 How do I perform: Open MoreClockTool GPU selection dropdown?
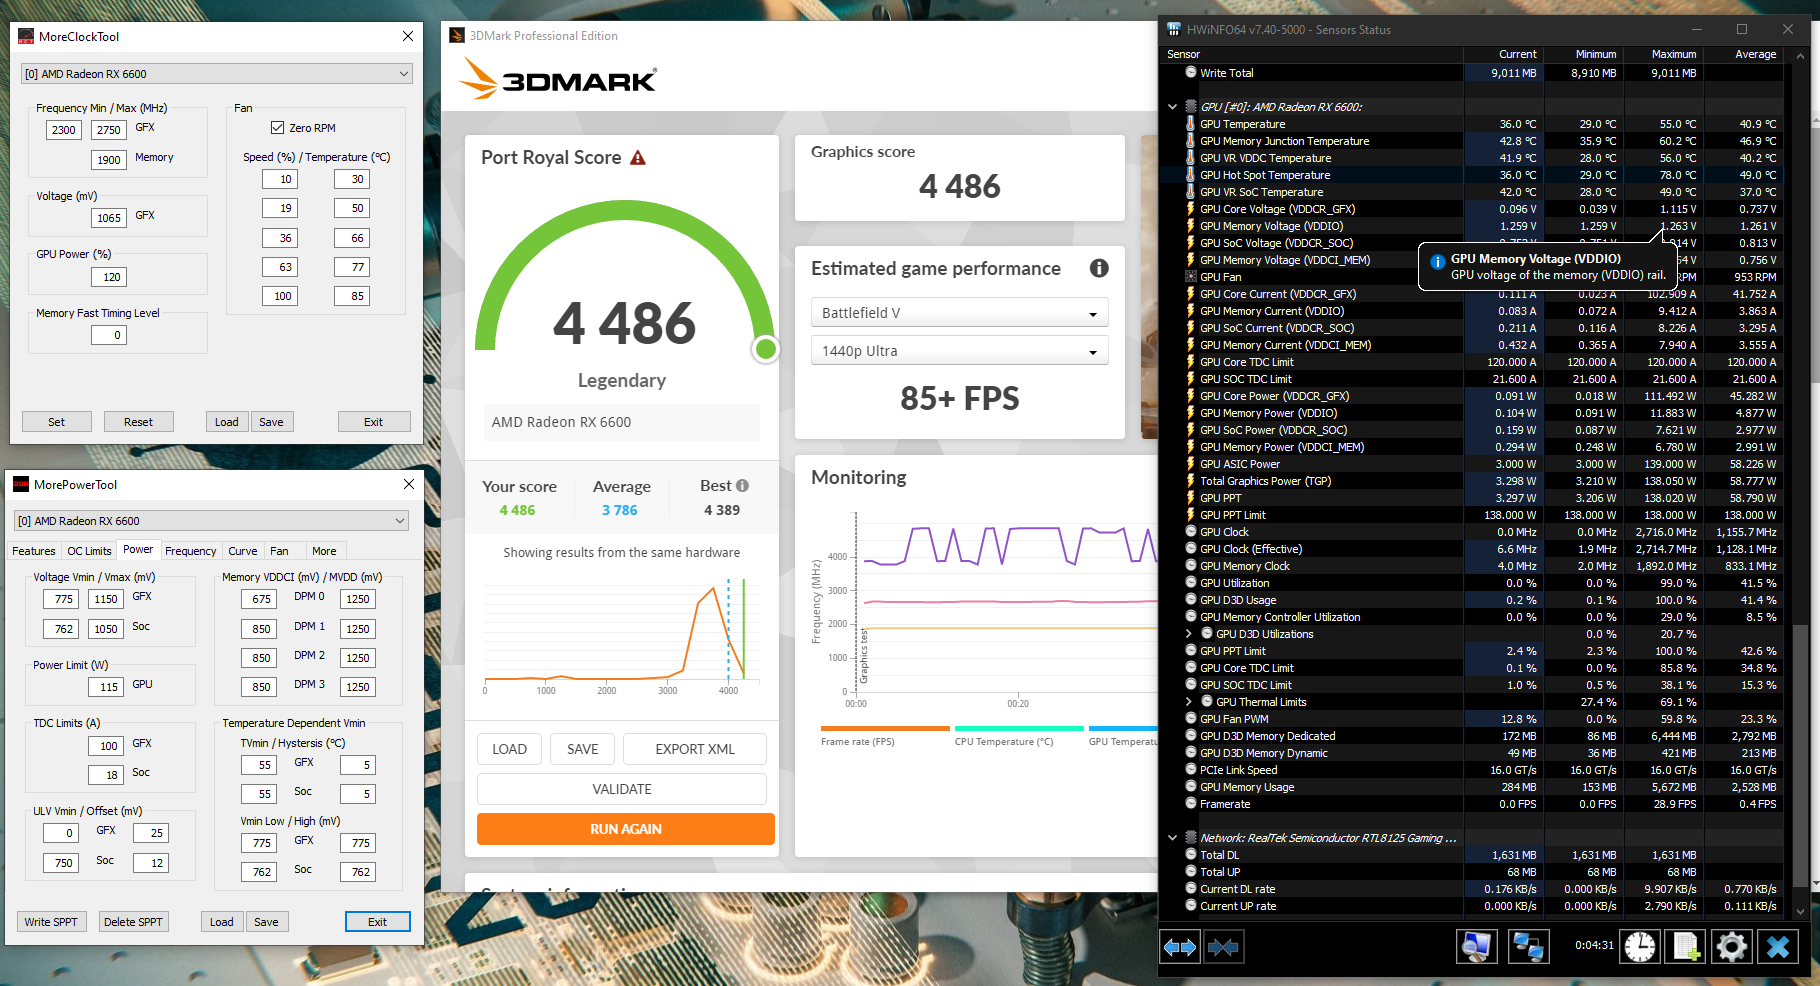[216, 74]
